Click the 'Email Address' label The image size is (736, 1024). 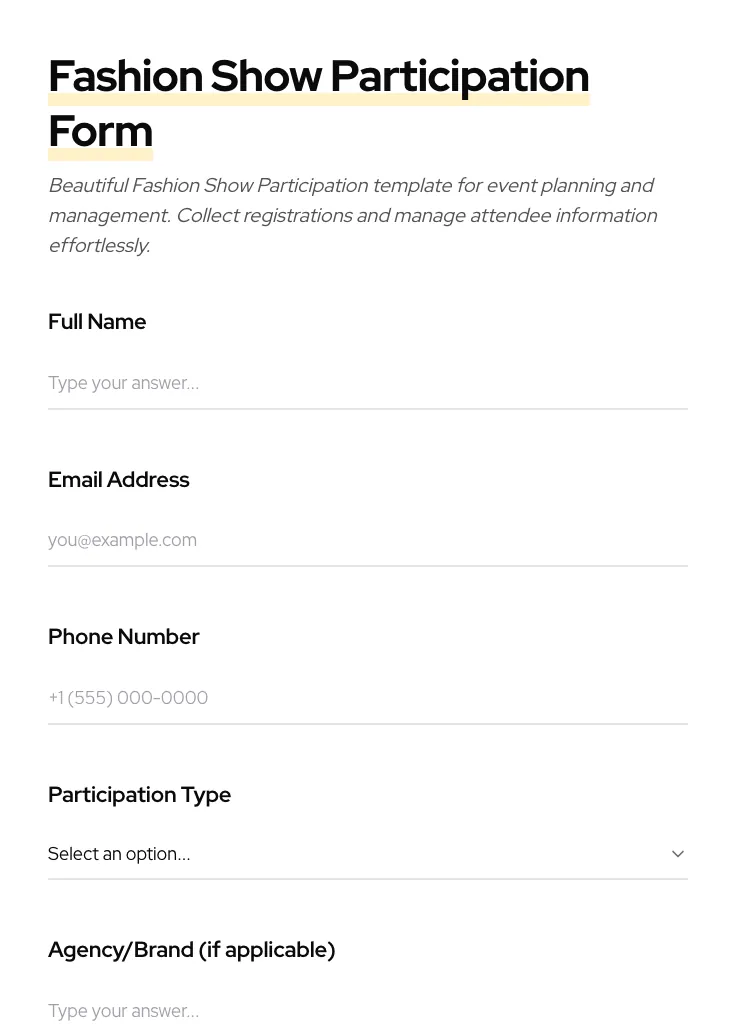click(x=118, y=480)
